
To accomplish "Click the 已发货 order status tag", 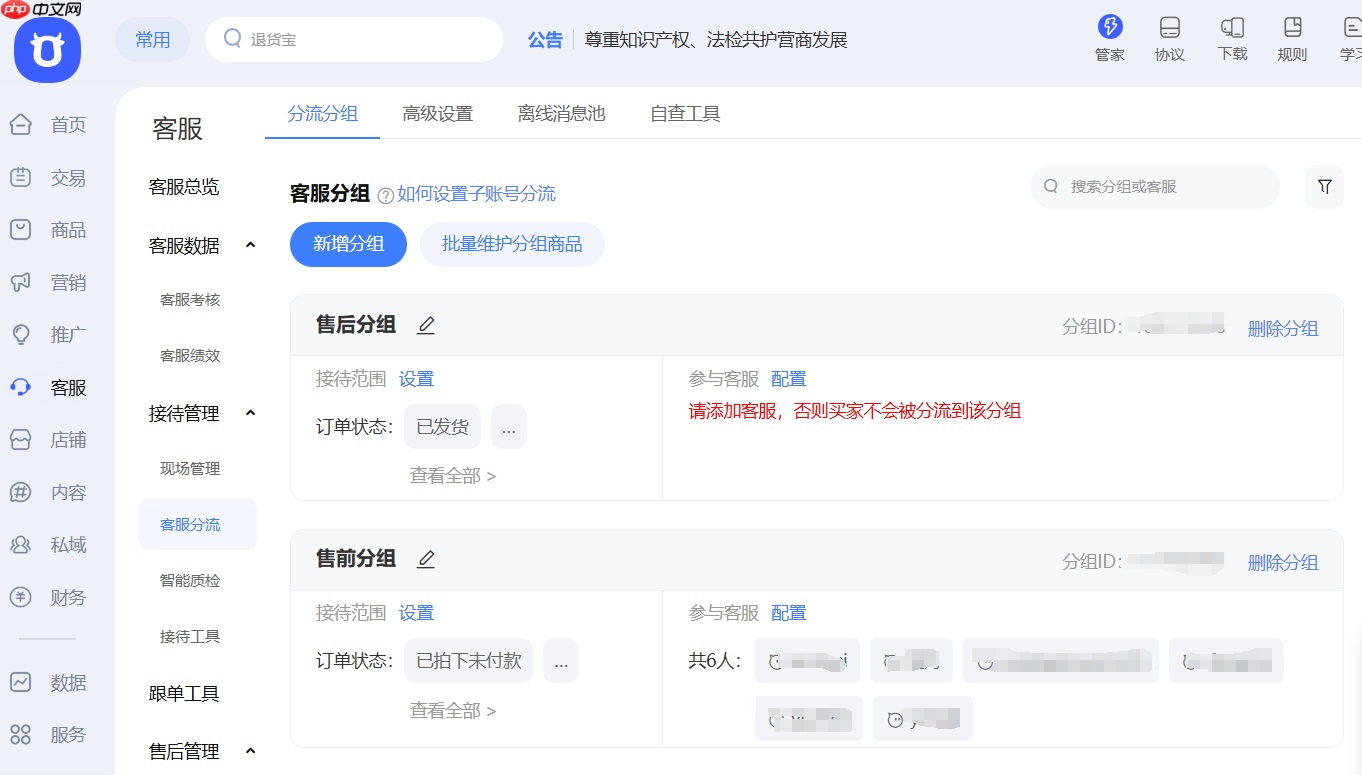I will 442,427.
